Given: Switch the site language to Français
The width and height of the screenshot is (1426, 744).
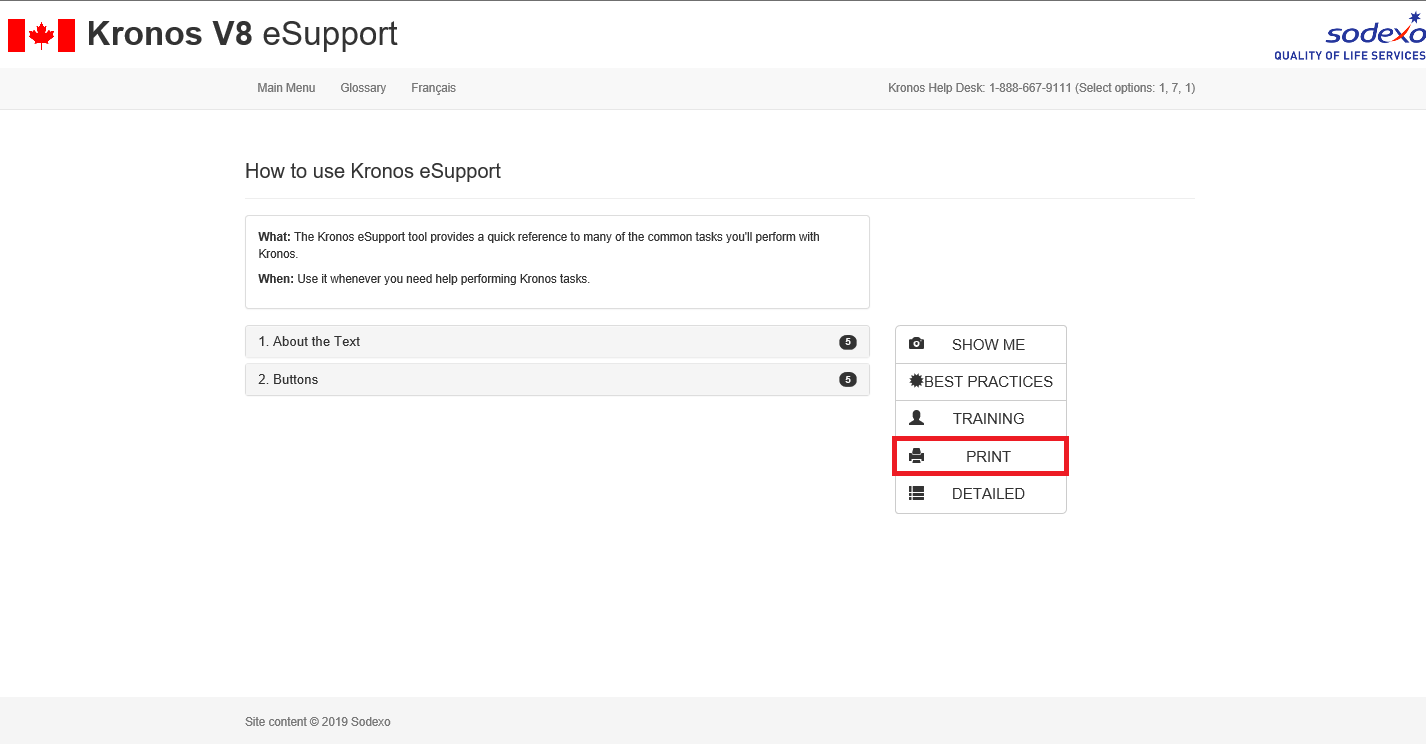Looking at the screenshot, I should [x=433, y=88].
